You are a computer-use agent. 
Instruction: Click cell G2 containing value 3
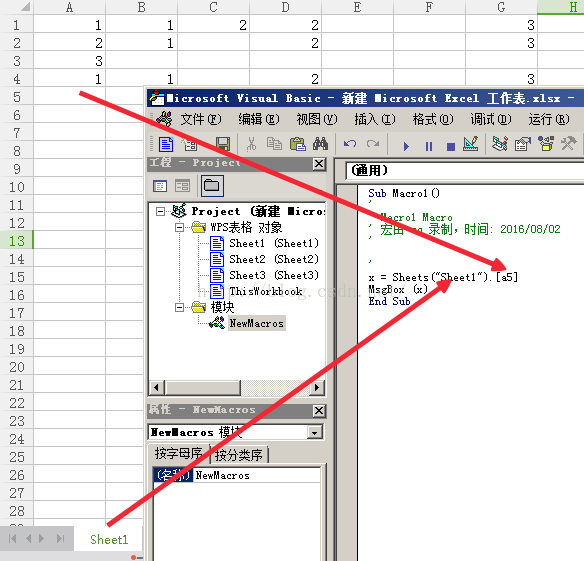tap(501, 43)
